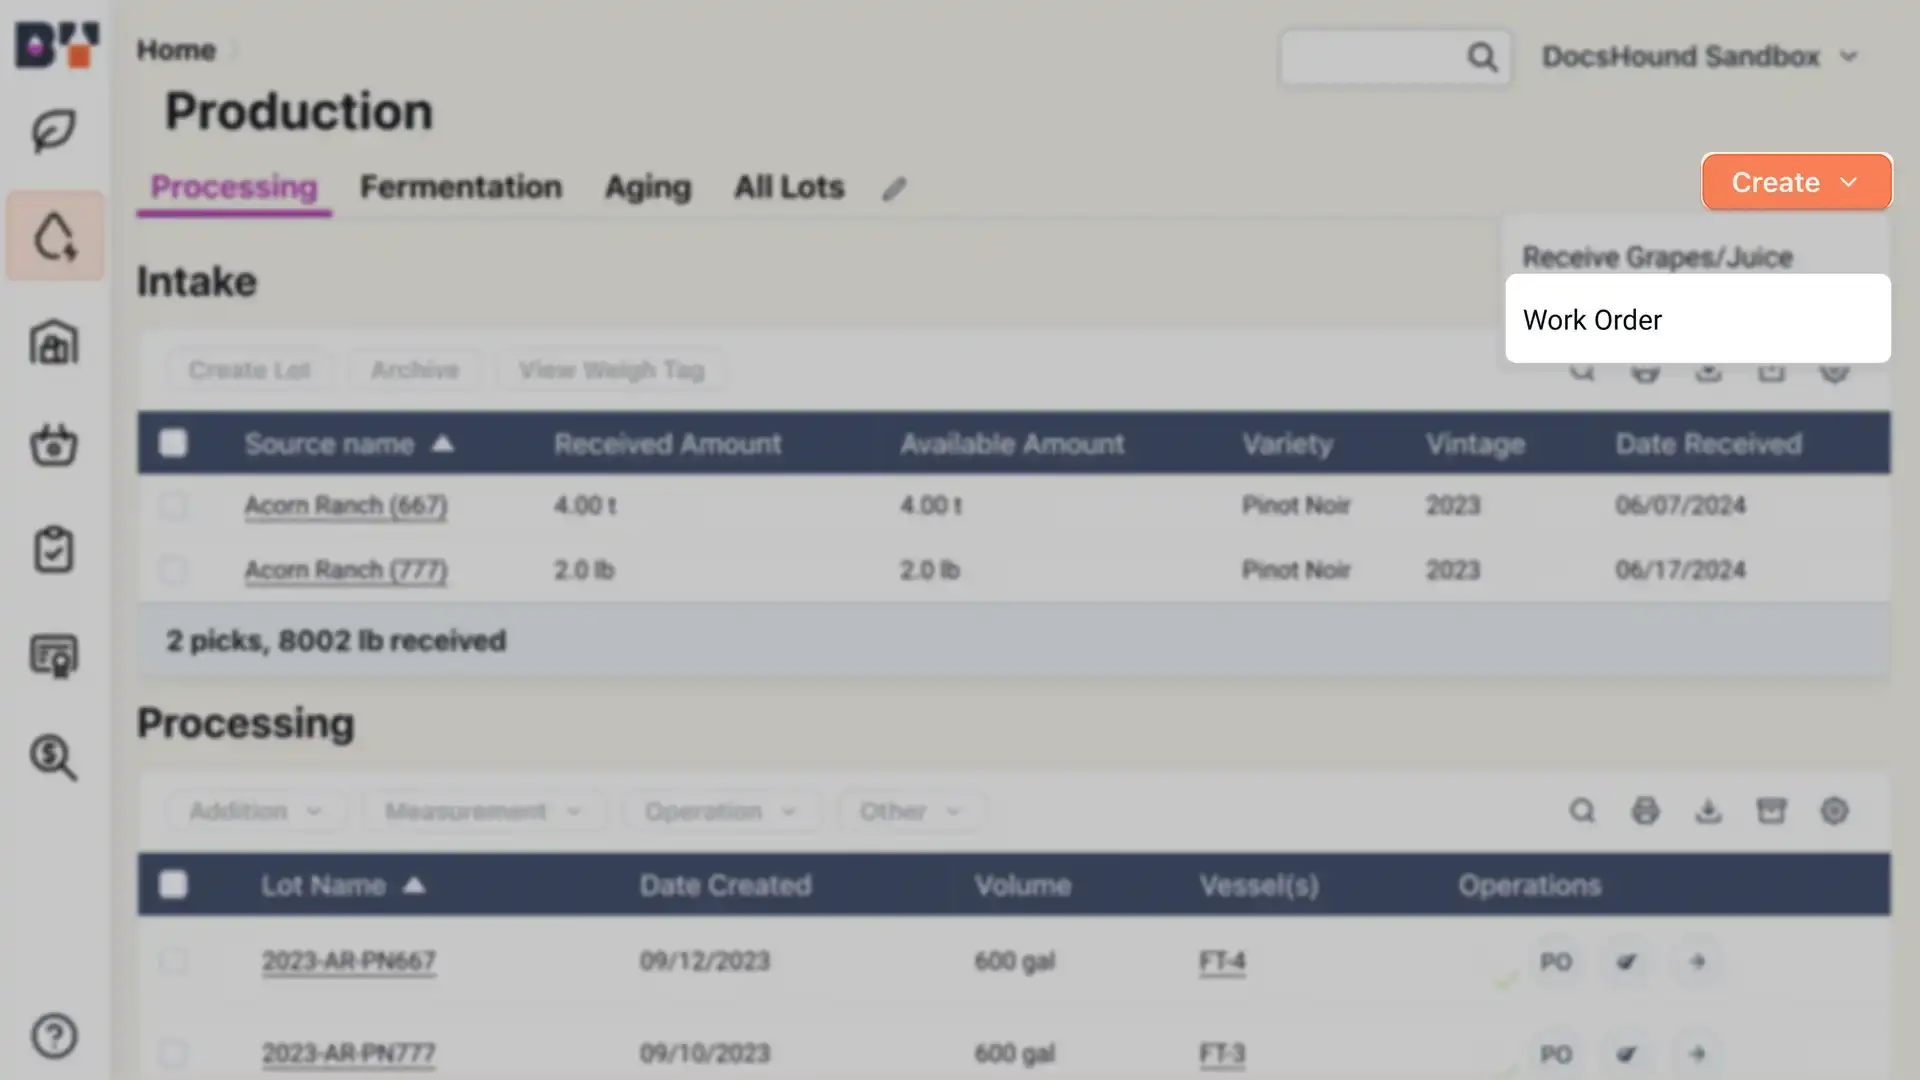This screenshot has width=1920, height=1080.
Task: Click the leaf/plant icon in sidebar
Action: [x=54, y=131]
